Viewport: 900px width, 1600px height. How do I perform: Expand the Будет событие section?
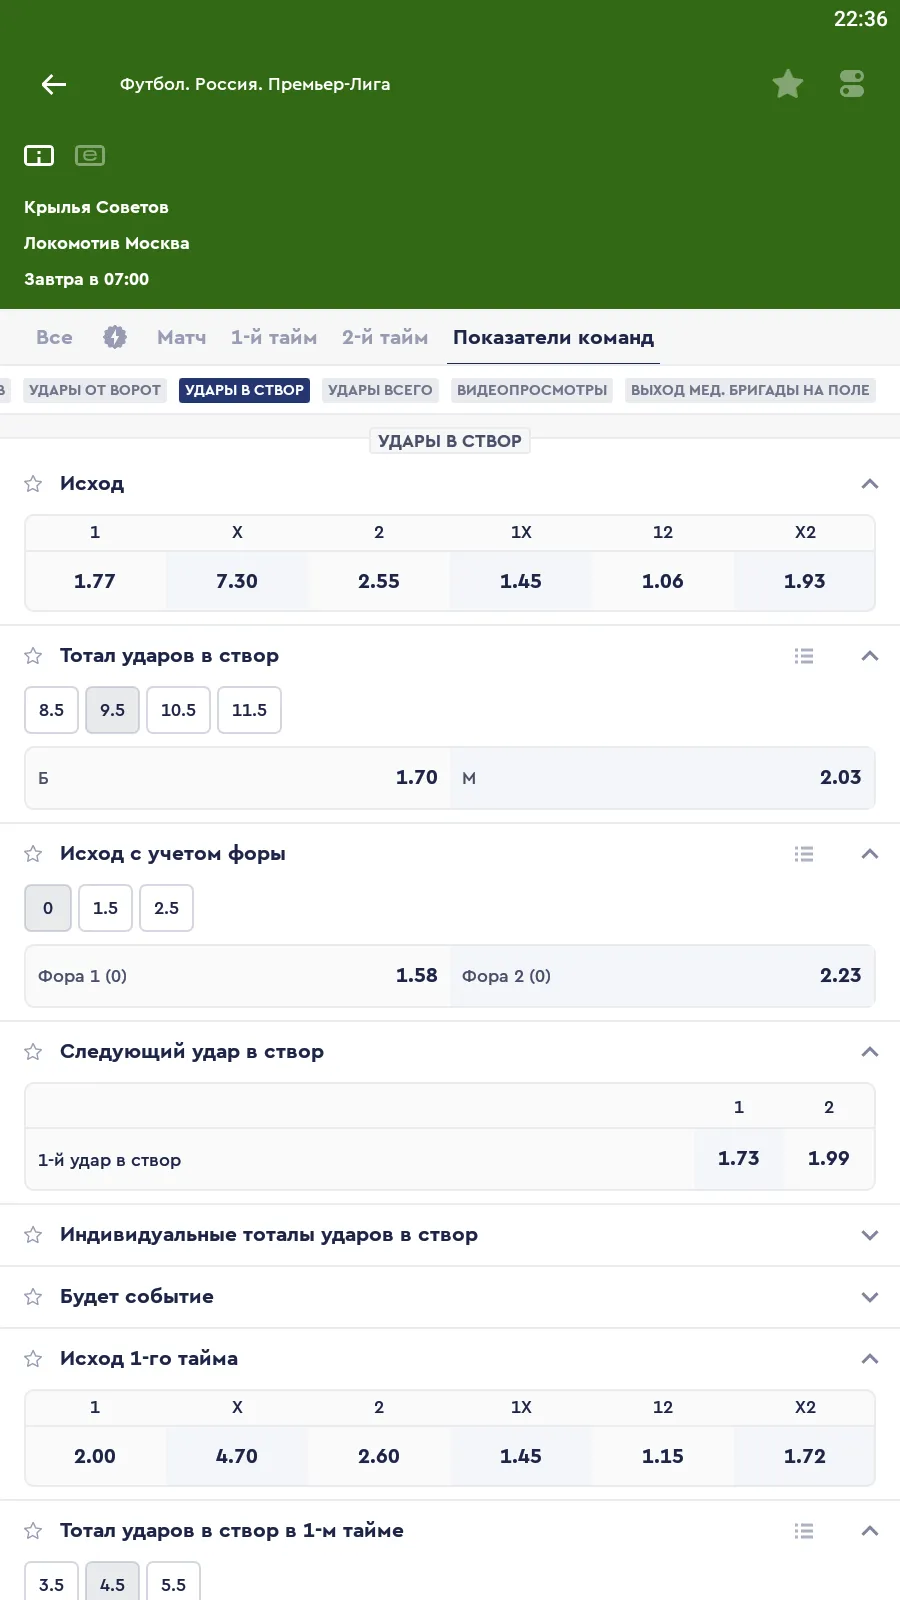point(869,1297)
